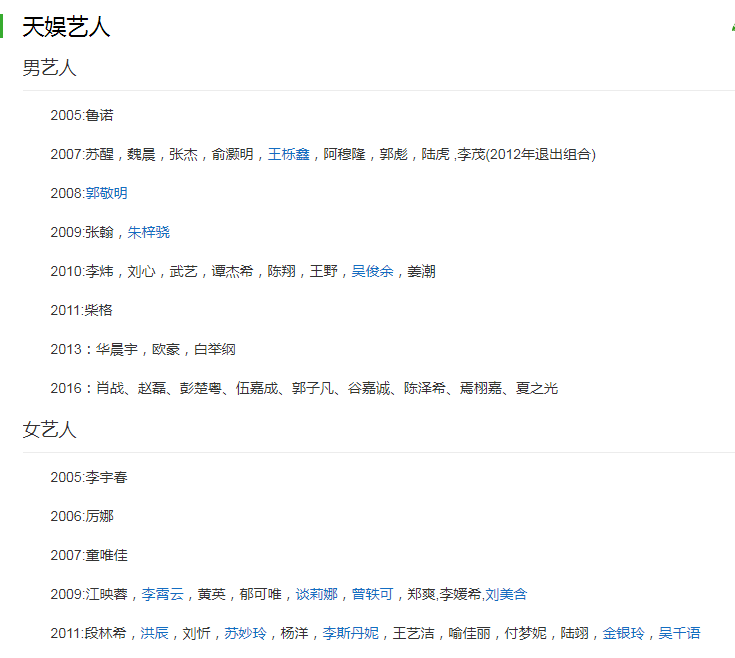The image size is (735, 658).
Task: Click the name 谷嘉诚
Action: tap(369, 388)
